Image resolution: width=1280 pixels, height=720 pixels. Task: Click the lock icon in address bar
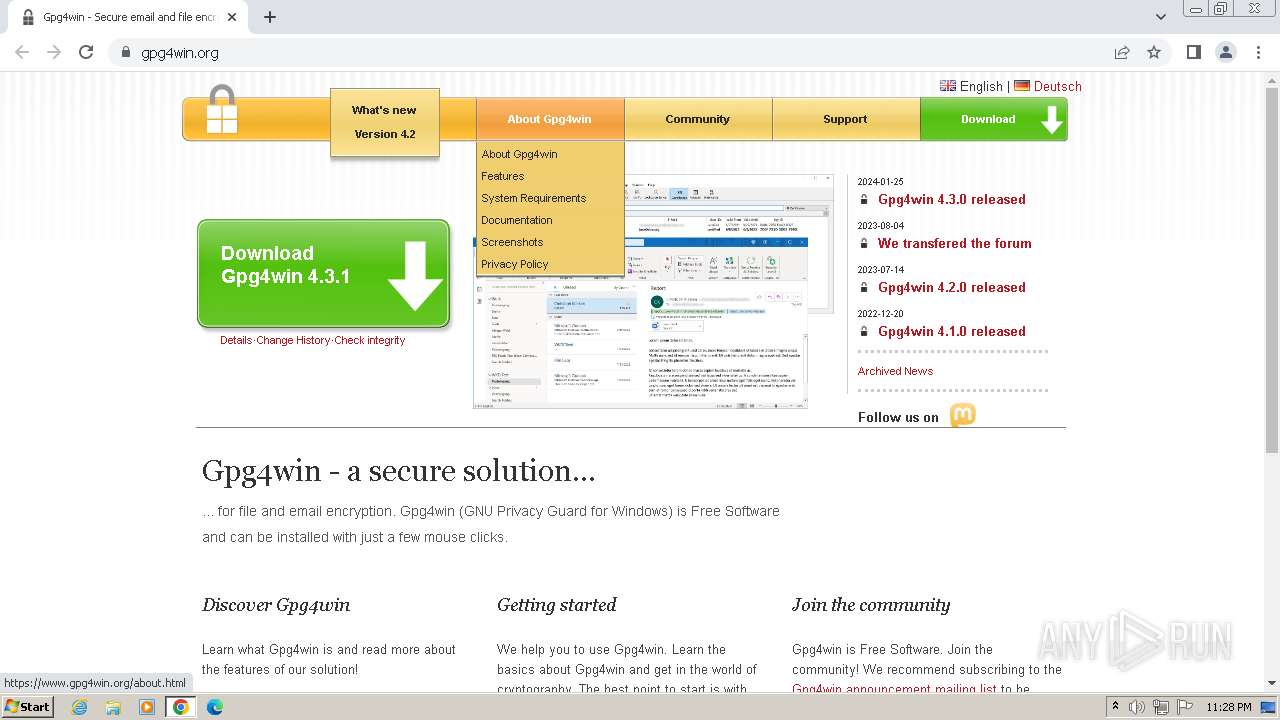(125, 52)
